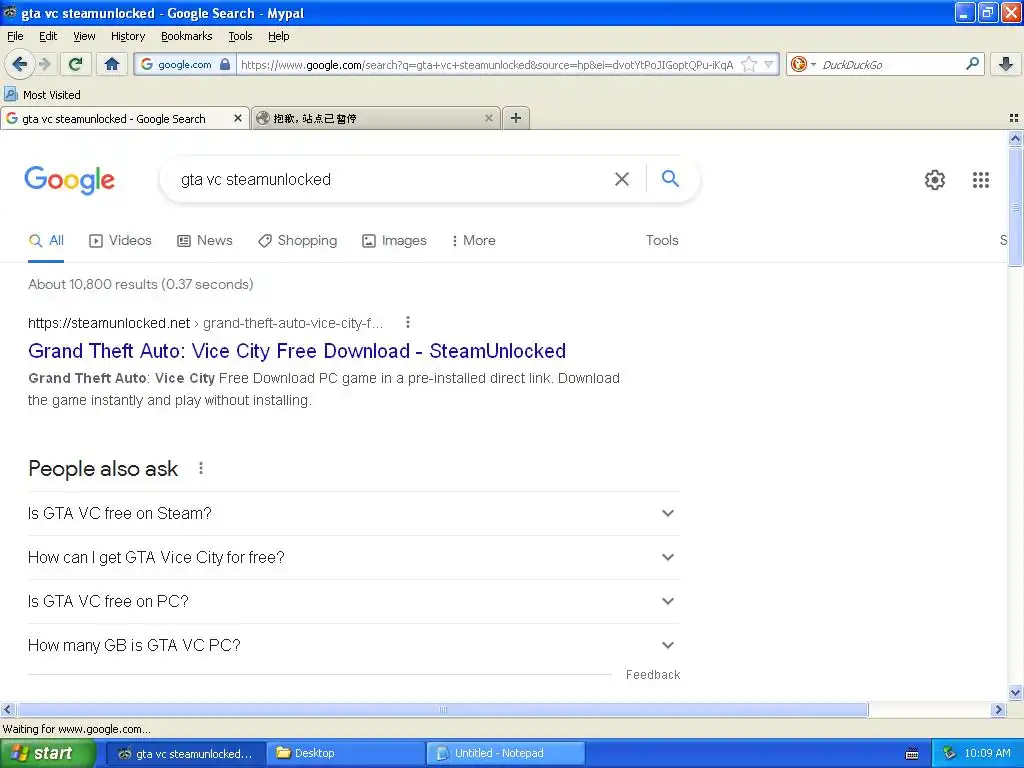
Task: Click the system tray network icon
Action: [x=950, y=753]
